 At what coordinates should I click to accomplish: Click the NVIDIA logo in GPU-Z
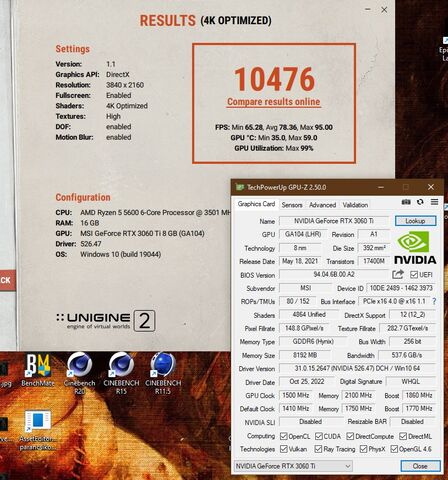tap(415, 247)
